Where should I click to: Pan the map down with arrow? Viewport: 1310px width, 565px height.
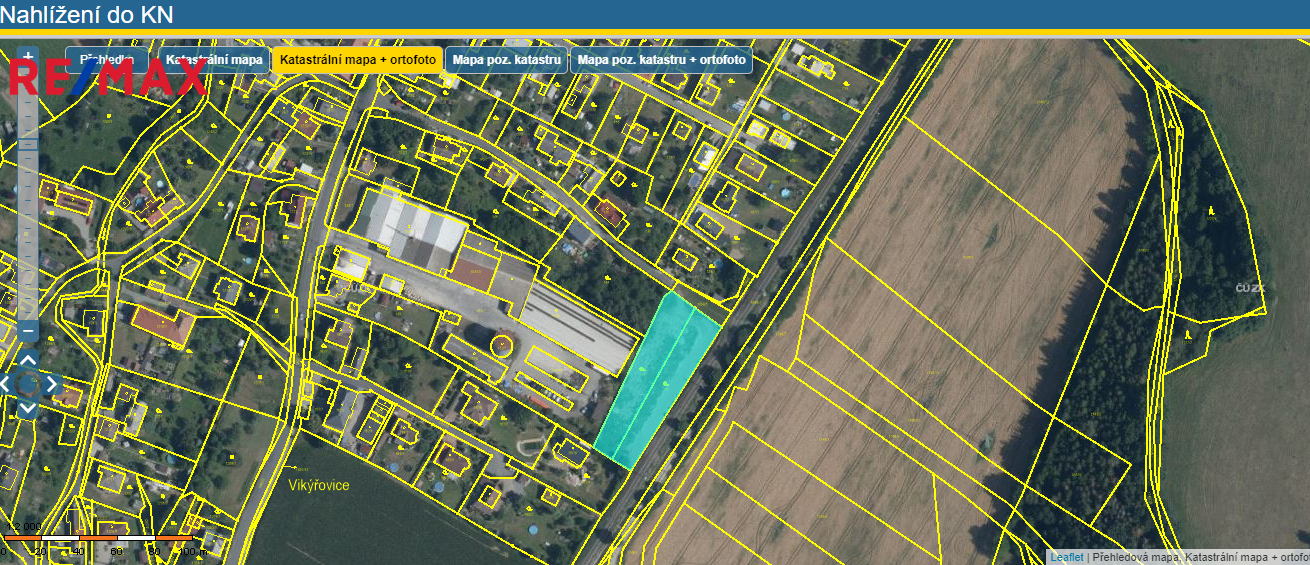pos(28,407)
